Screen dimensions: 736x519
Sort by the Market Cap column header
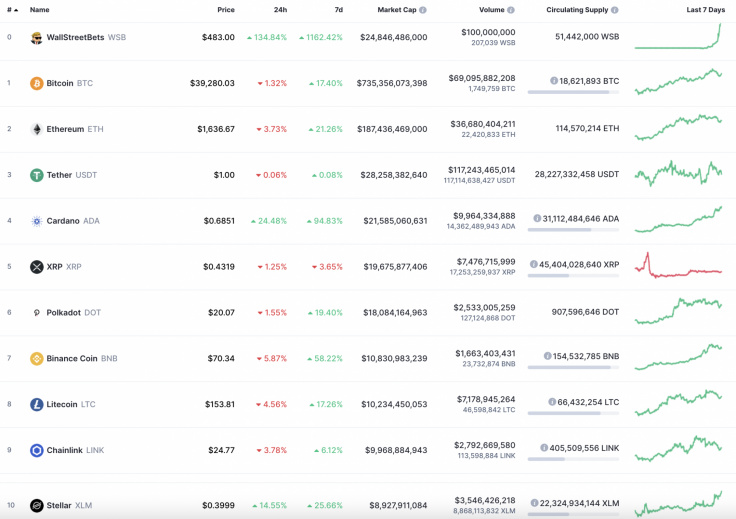(x=397, y=10)
